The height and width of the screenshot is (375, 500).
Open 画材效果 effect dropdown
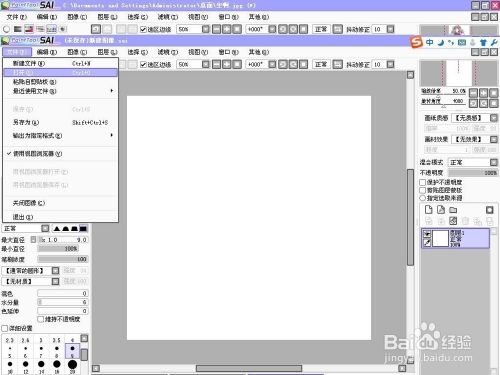click(x=494, y=139)
